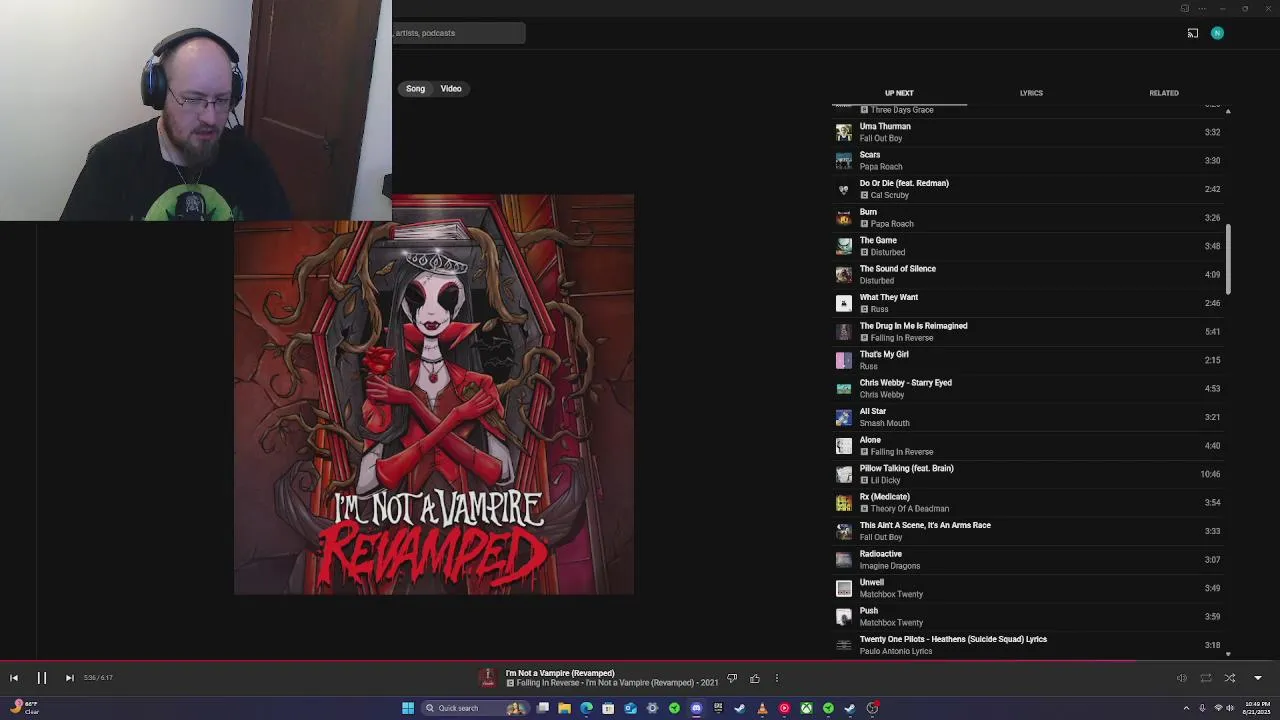Open the Windows Start menu

click(408, 708)
